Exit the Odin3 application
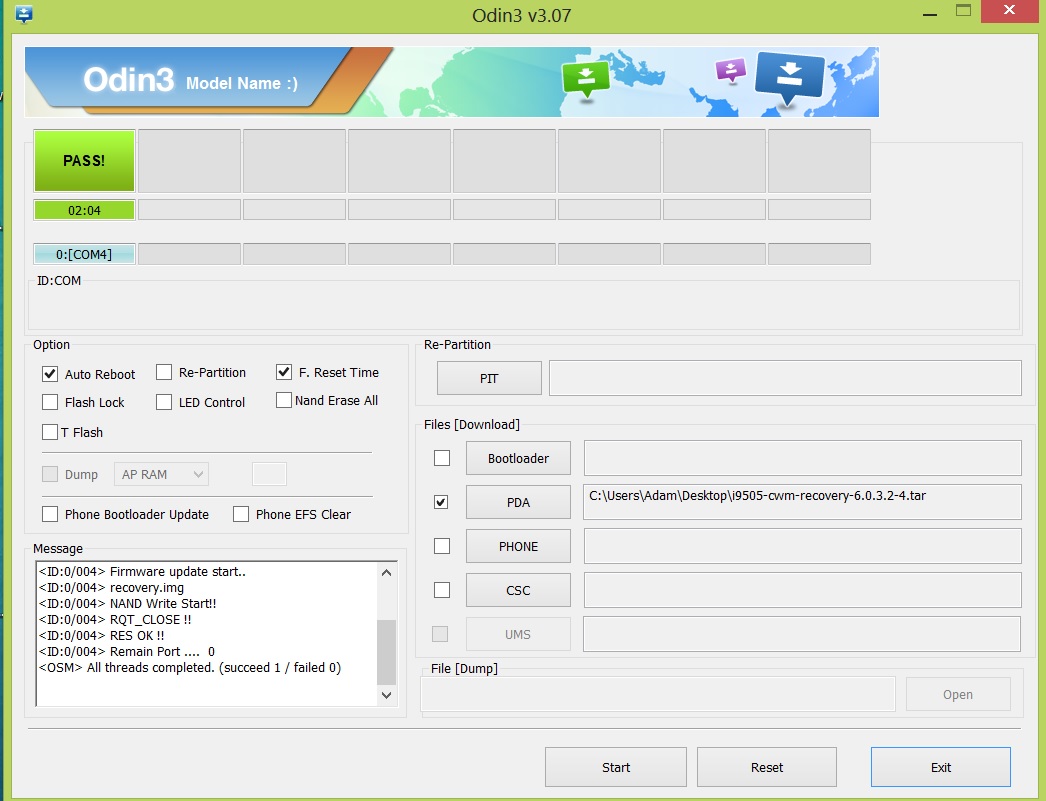Image resolution: width=1046 pixels, height=801 pixels. (941, 767)
